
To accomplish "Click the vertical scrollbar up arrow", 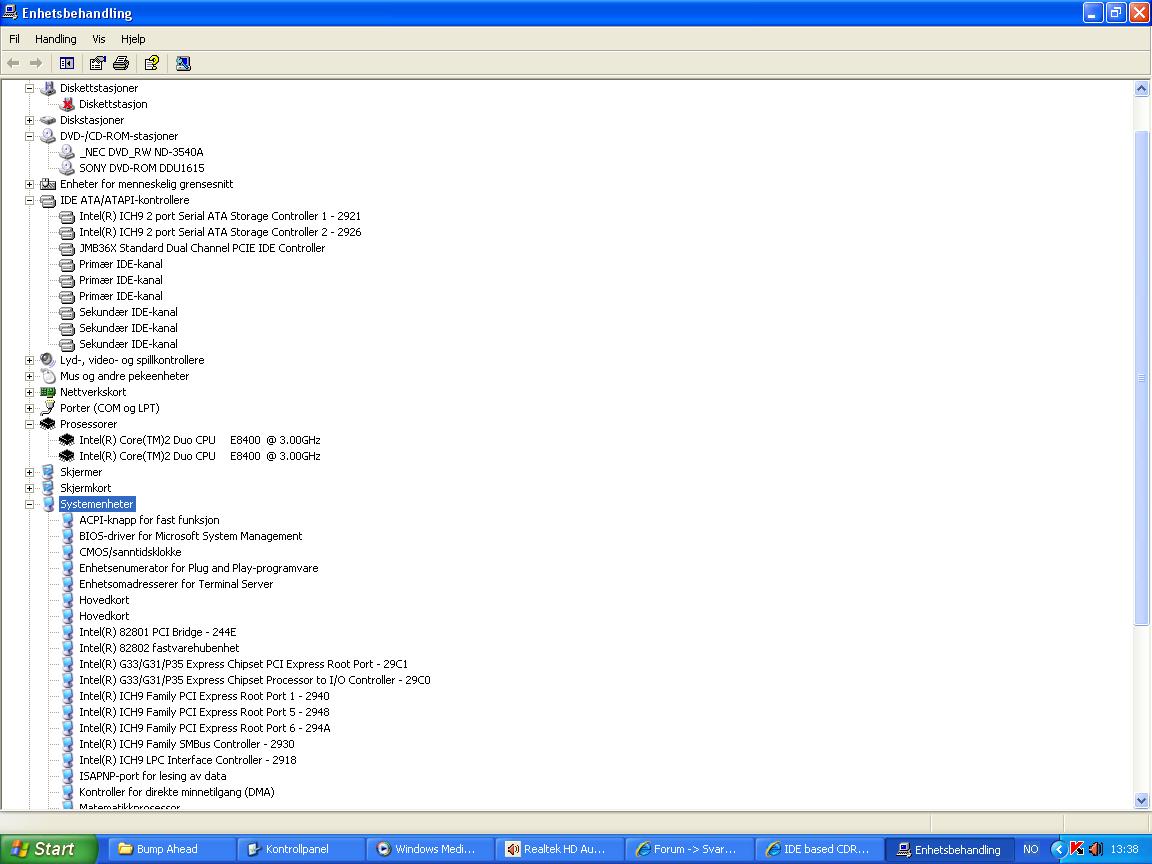I will click(1141, 89).
